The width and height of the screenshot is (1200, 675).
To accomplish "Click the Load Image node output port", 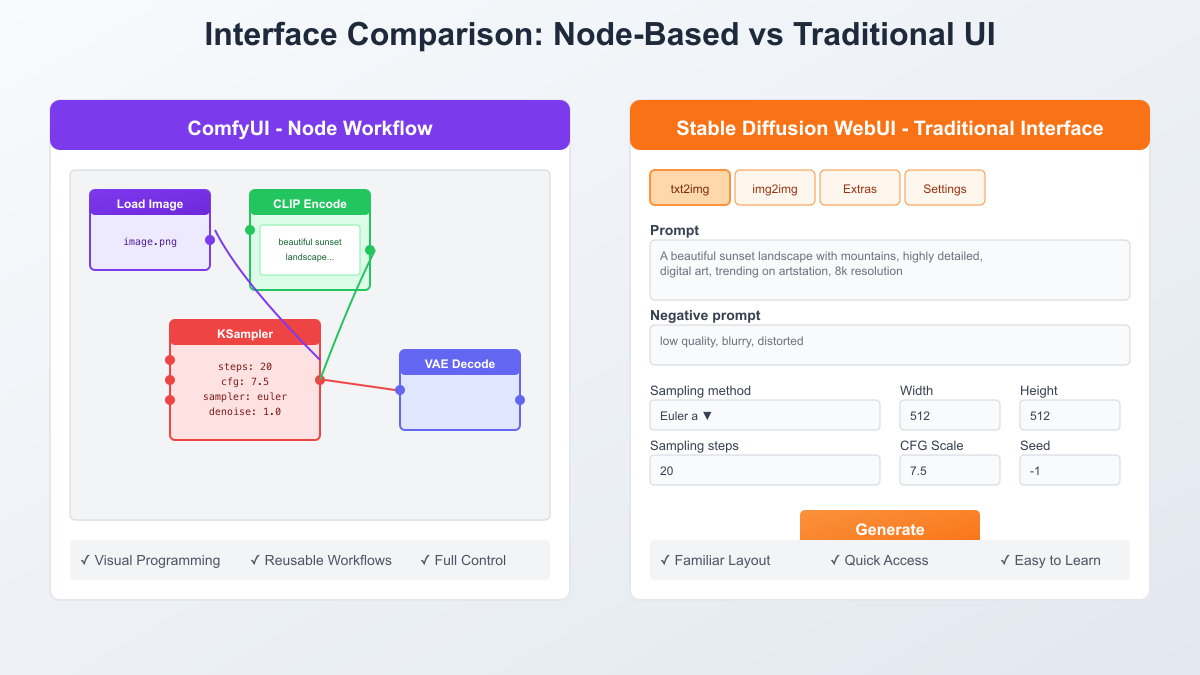I will 210,240.
